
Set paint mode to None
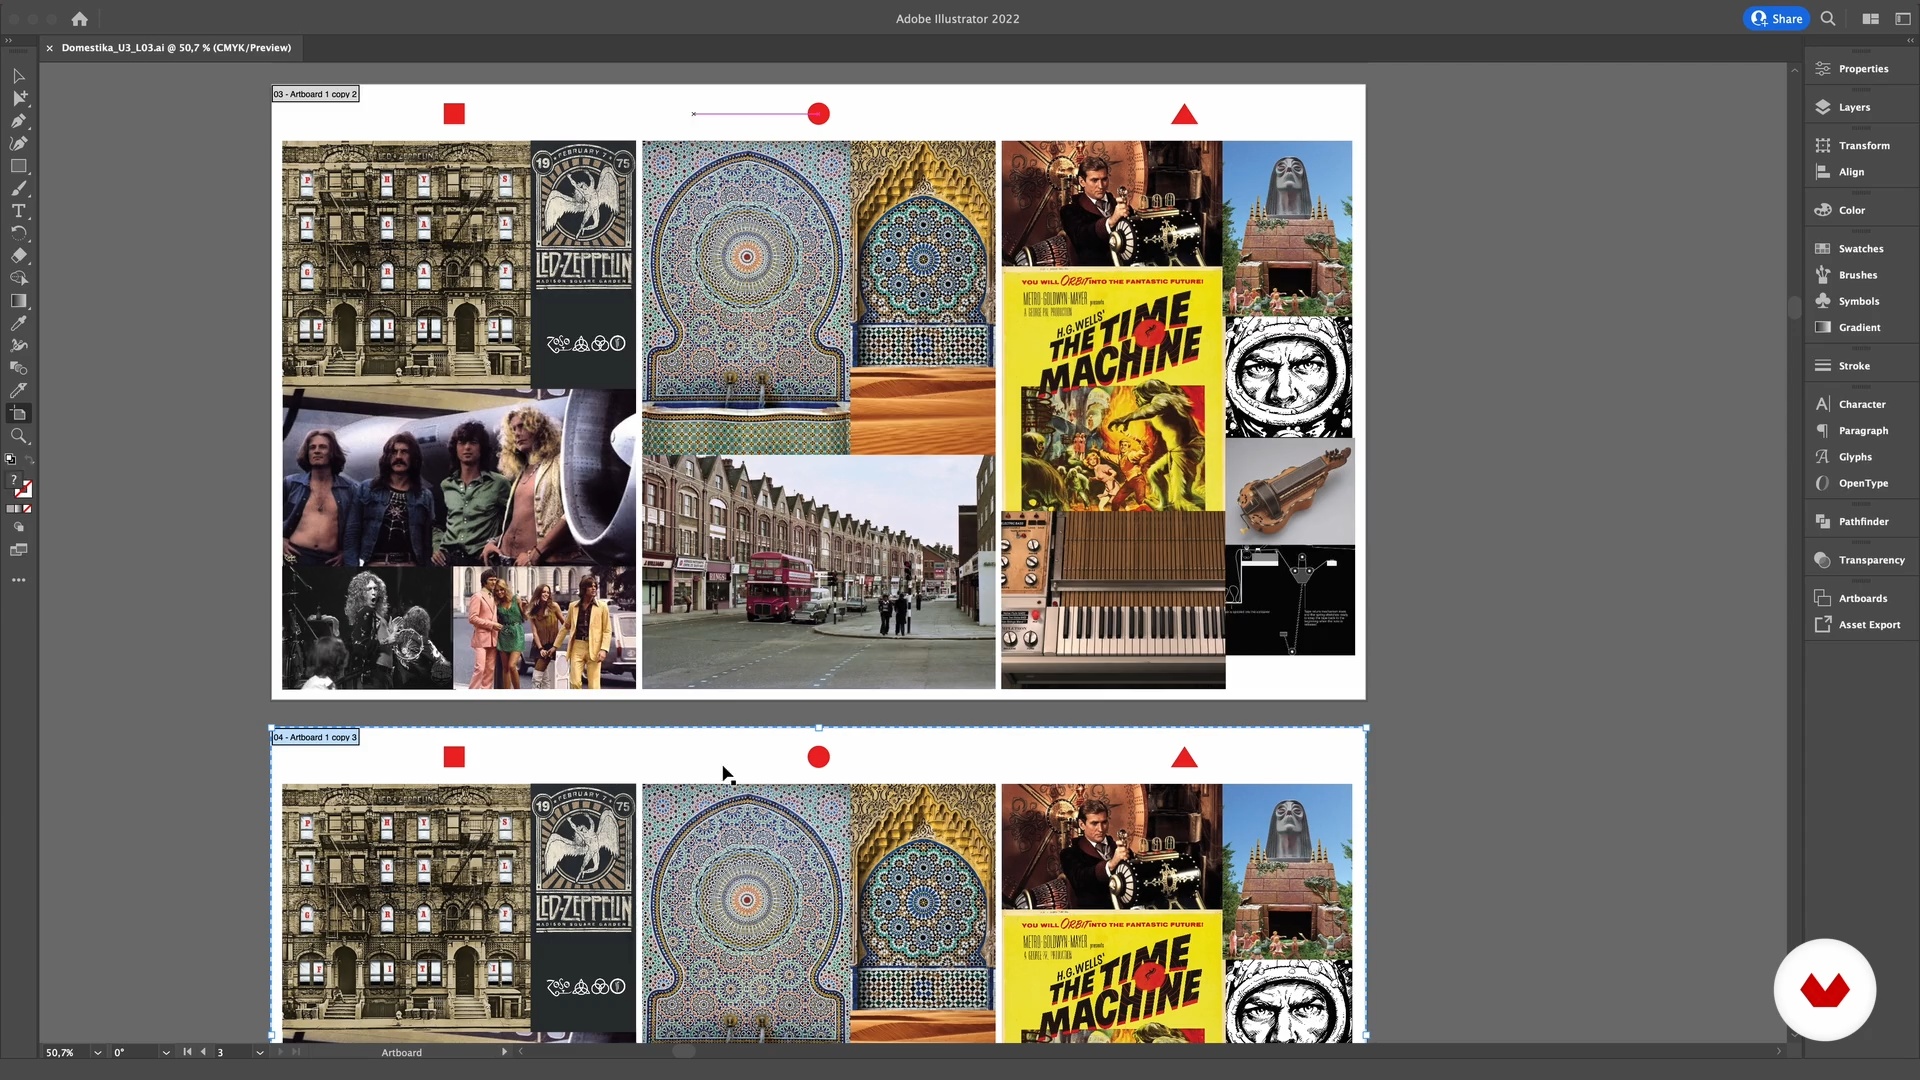[x=28, y=509]
